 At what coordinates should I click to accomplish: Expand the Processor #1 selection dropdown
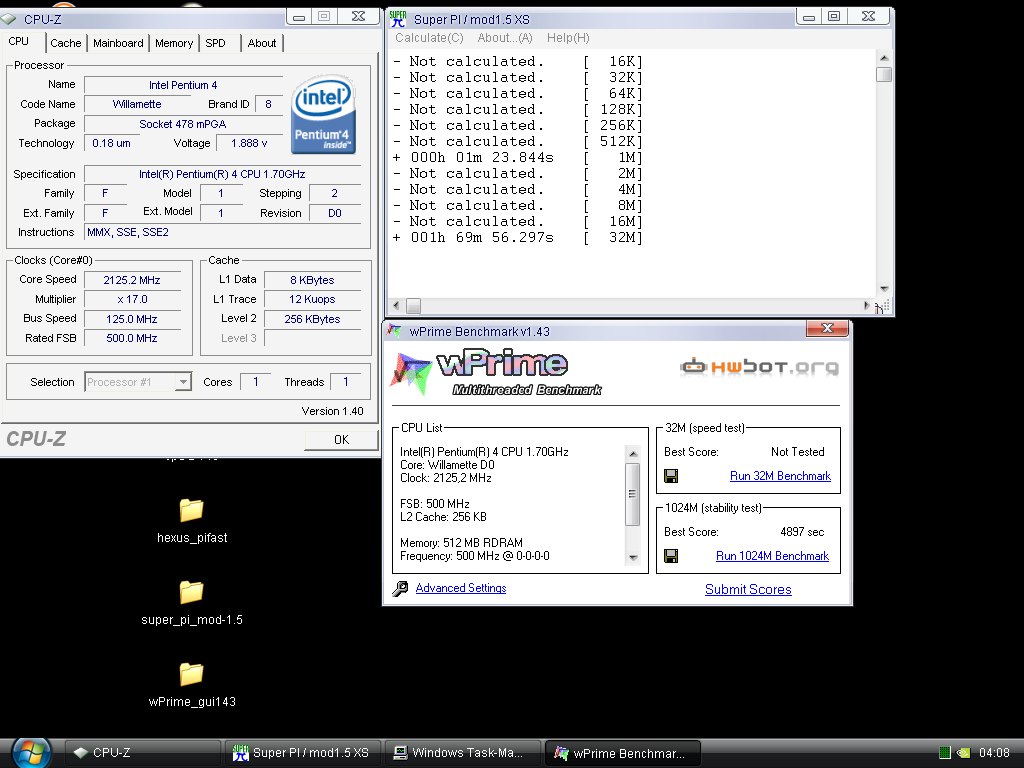point(184,382)
